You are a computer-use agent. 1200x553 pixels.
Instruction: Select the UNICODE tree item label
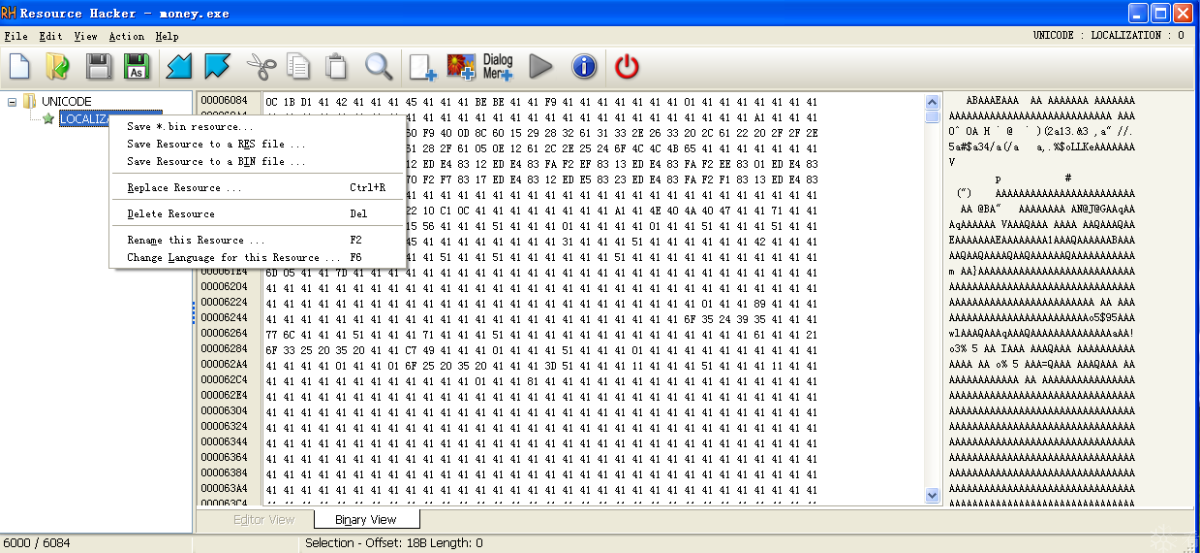(66, 101)
